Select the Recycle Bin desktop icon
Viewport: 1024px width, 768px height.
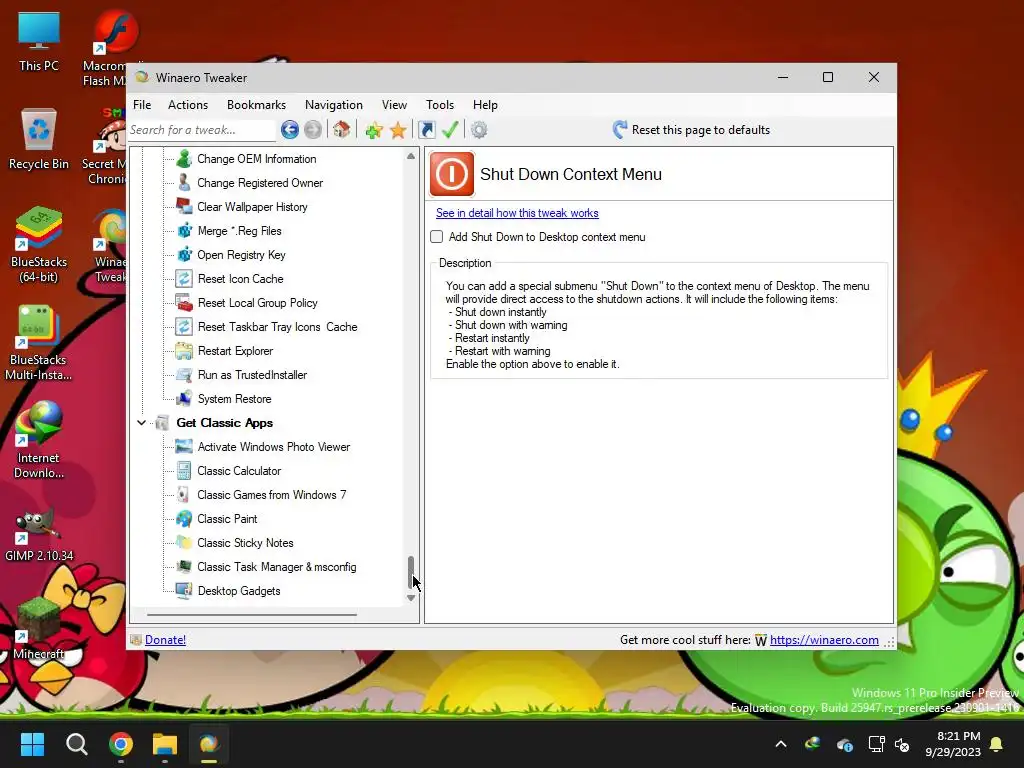[x=39, y=139]
